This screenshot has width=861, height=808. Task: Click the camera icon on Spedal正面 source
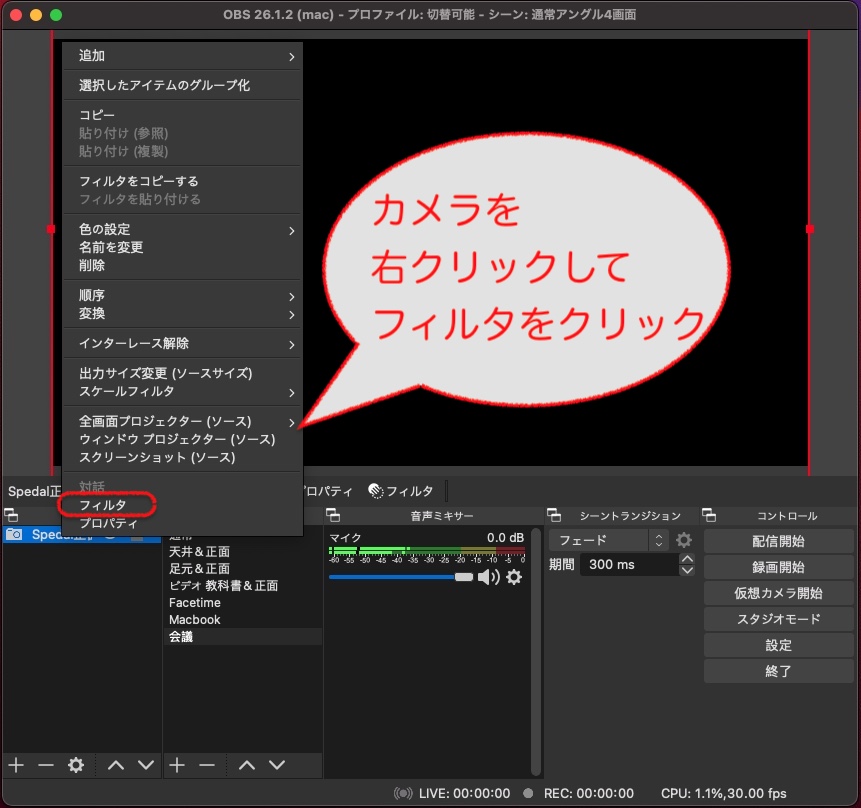pos(17,536)
